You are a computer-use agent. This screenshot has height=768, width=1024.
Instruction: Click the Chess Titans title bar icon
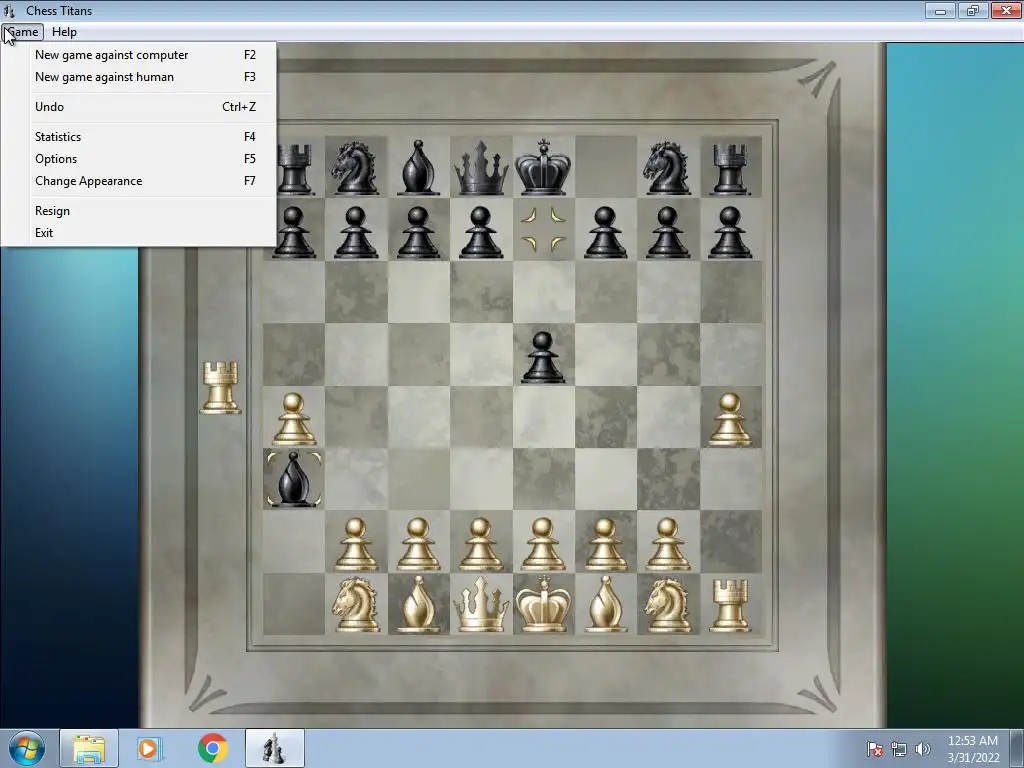pyautogui.click(x=9, y=10)
